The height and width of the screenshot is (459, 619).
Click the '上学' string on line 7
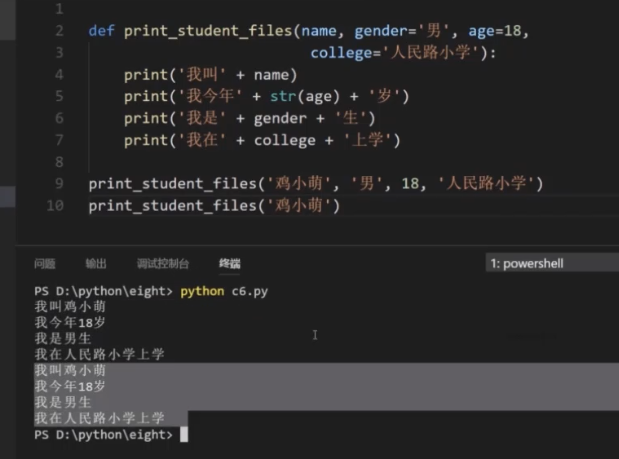tap(368, 140)
